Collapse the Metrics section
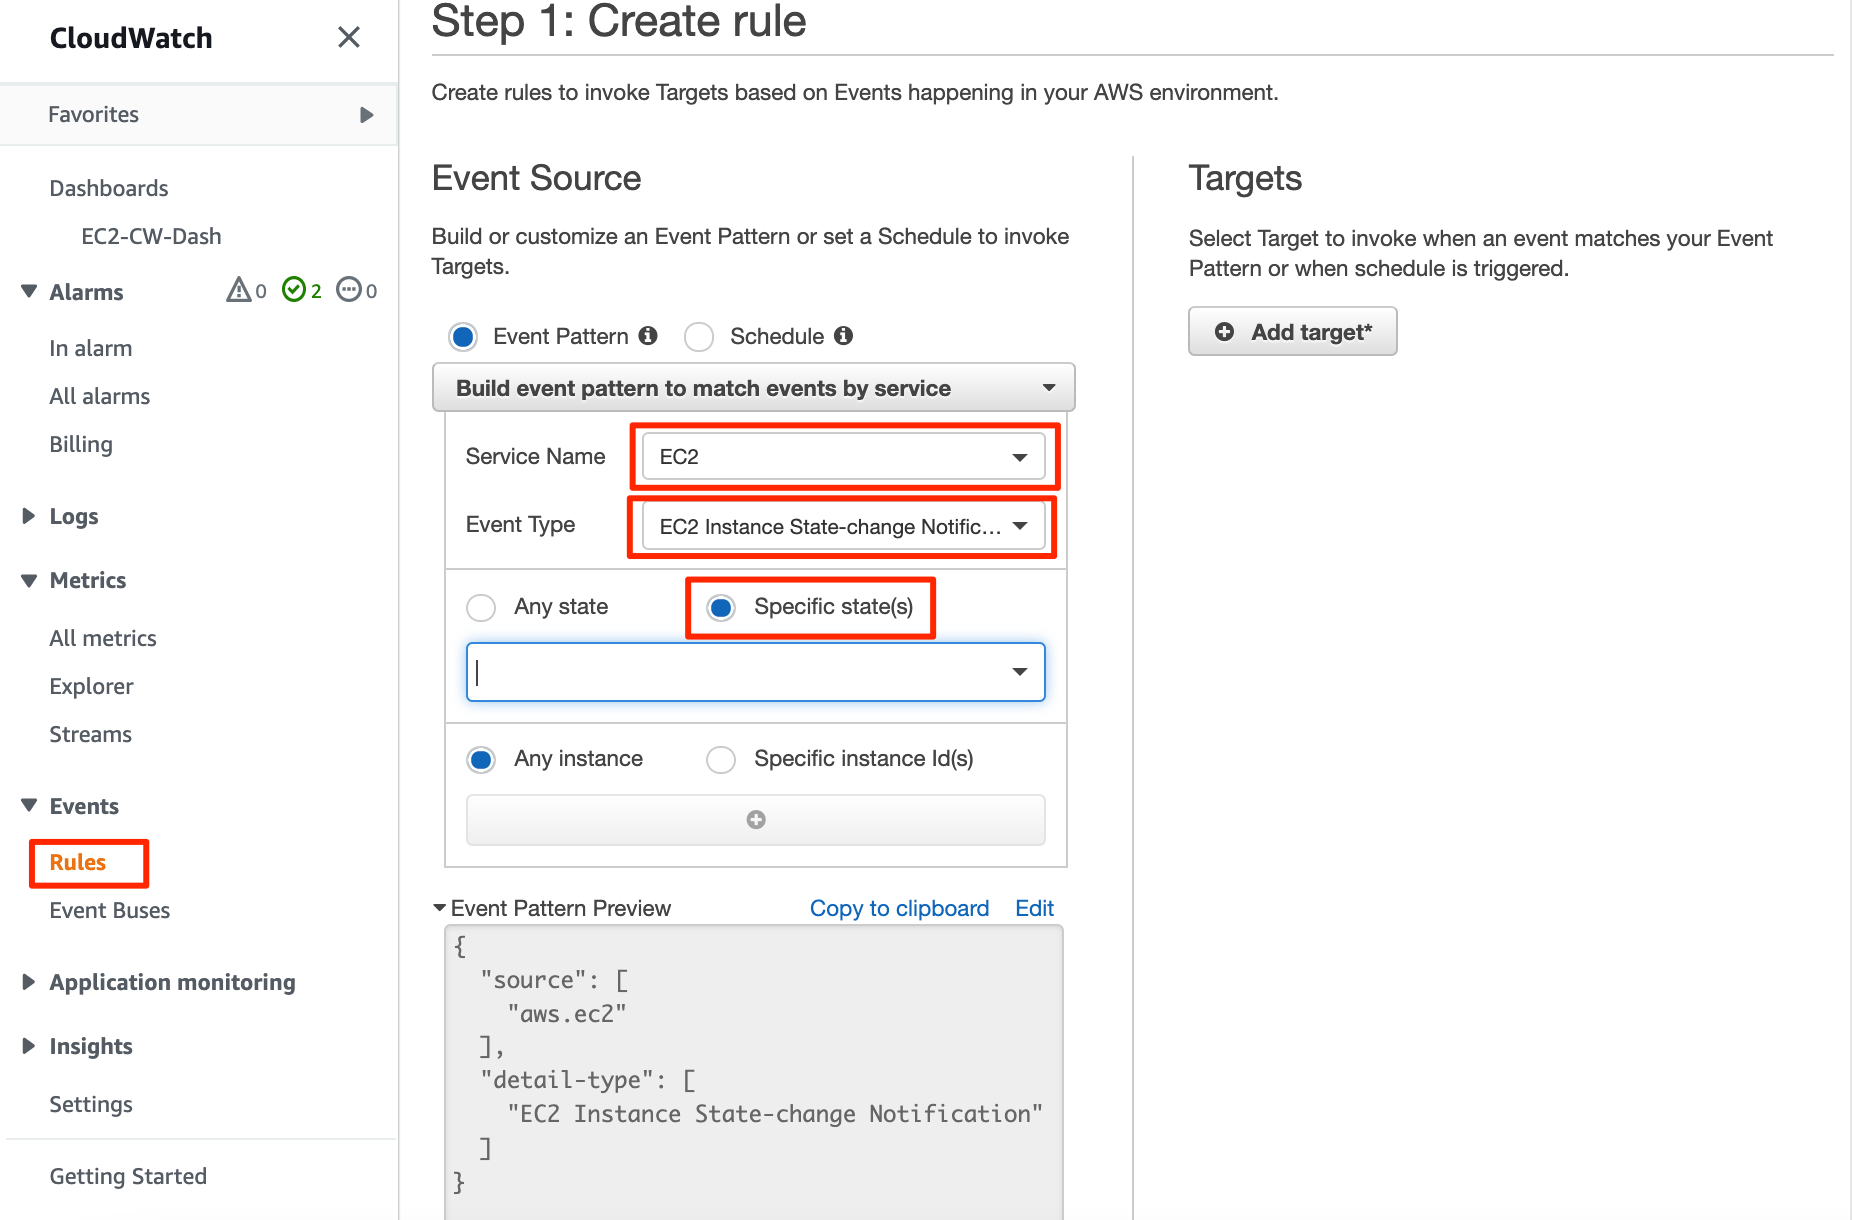The image size is (1852, 1220). (29, 580)
